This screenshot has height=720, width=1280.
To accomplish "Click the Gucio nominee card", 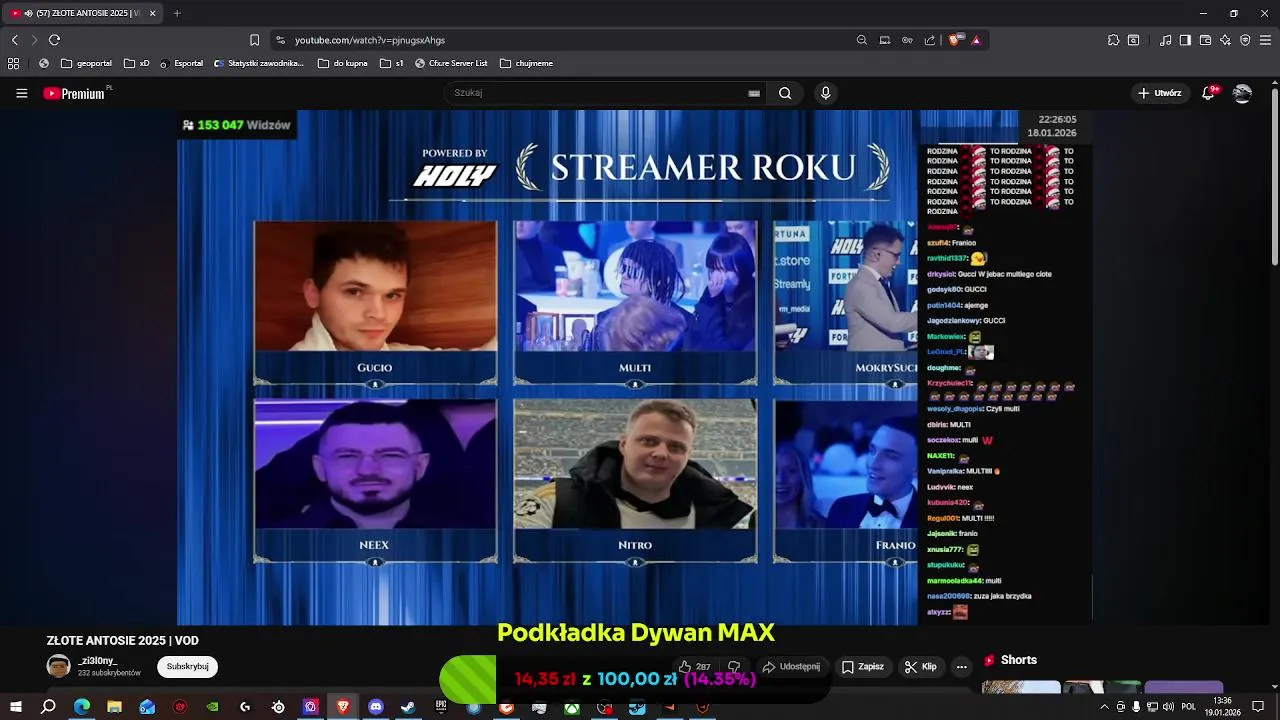I will coord(375,303).
